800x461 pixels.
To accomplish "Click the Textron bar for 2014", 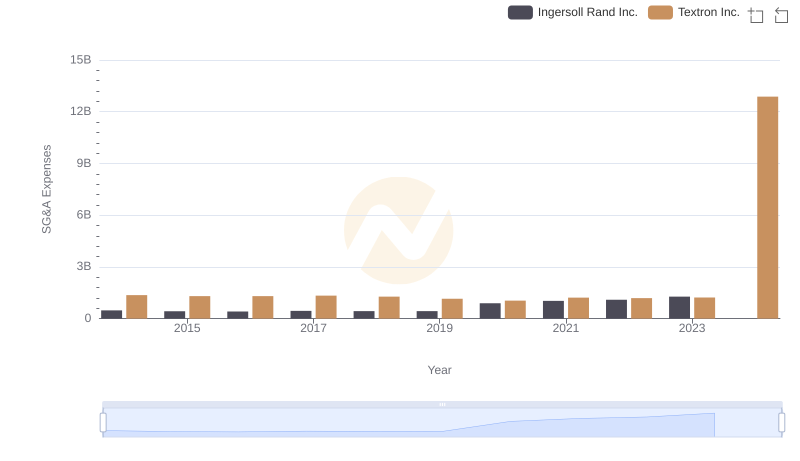I will (137, 307).
